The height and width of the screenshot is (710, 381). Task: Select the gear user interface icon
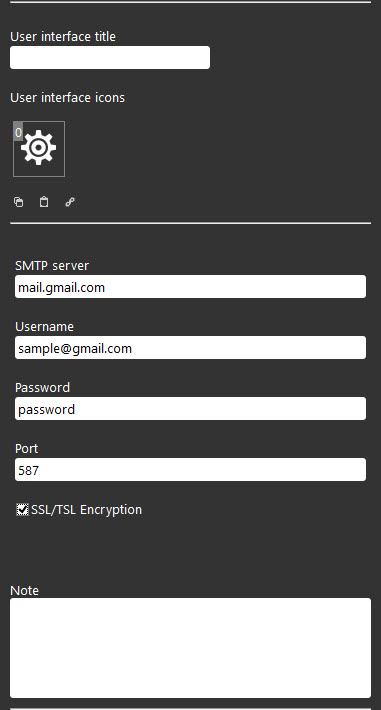point(39,149)
